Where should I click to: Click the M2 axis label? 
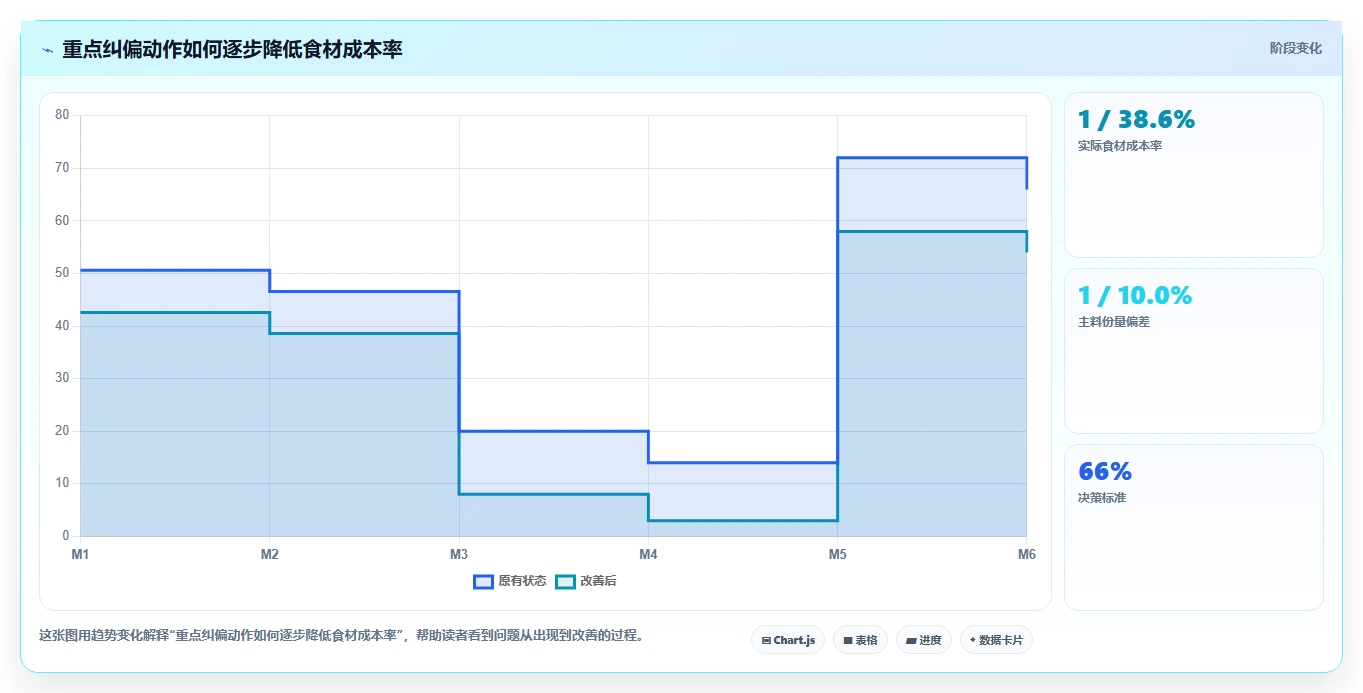click(269, 554)
